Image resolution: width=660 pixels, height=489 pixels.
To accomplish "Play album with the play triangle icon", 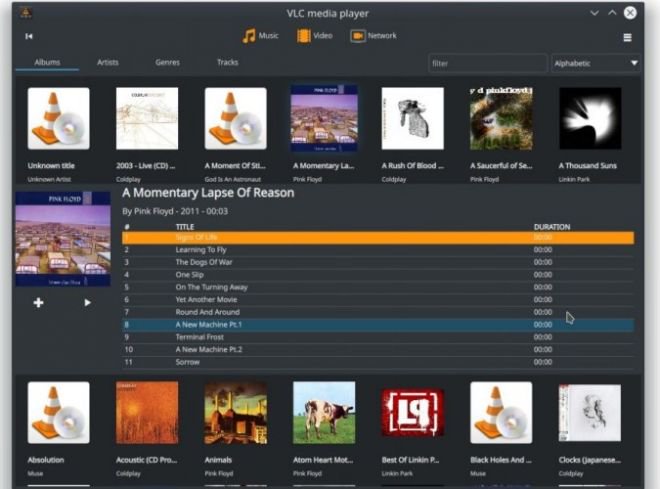I will click(87, 303).
